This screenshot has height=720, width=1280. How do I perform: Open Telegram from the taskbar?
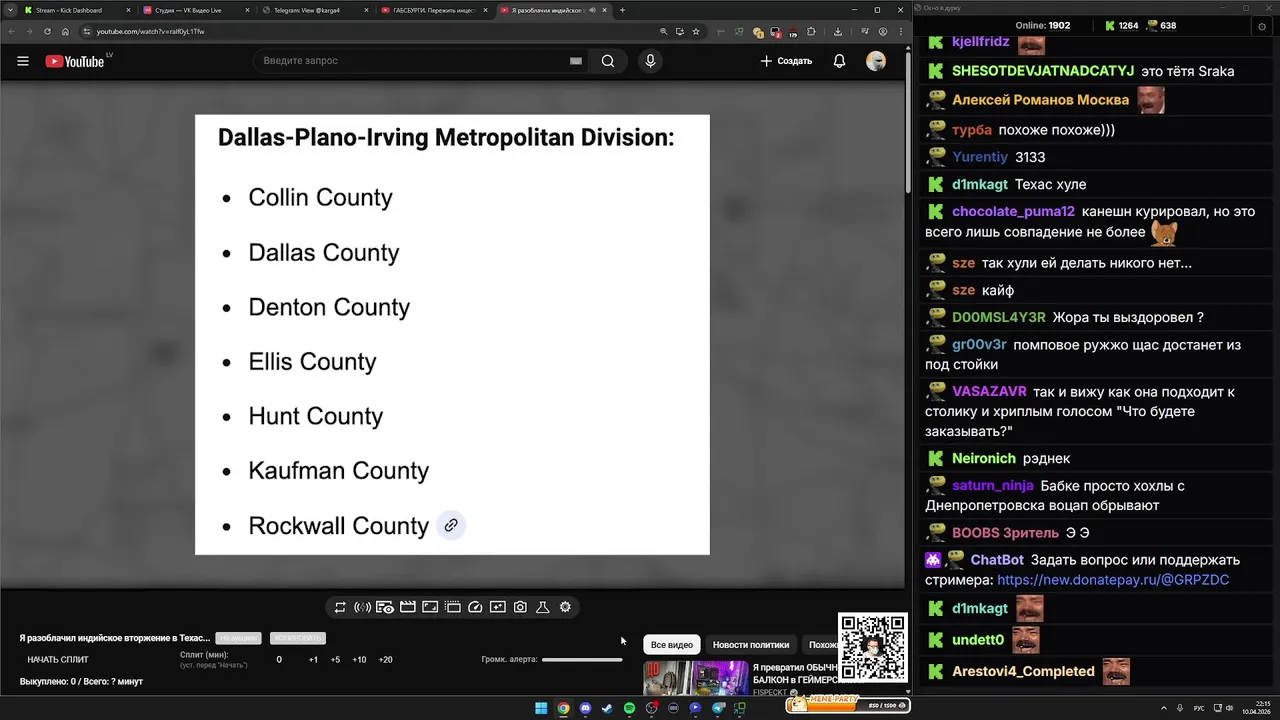click(718, 708)
